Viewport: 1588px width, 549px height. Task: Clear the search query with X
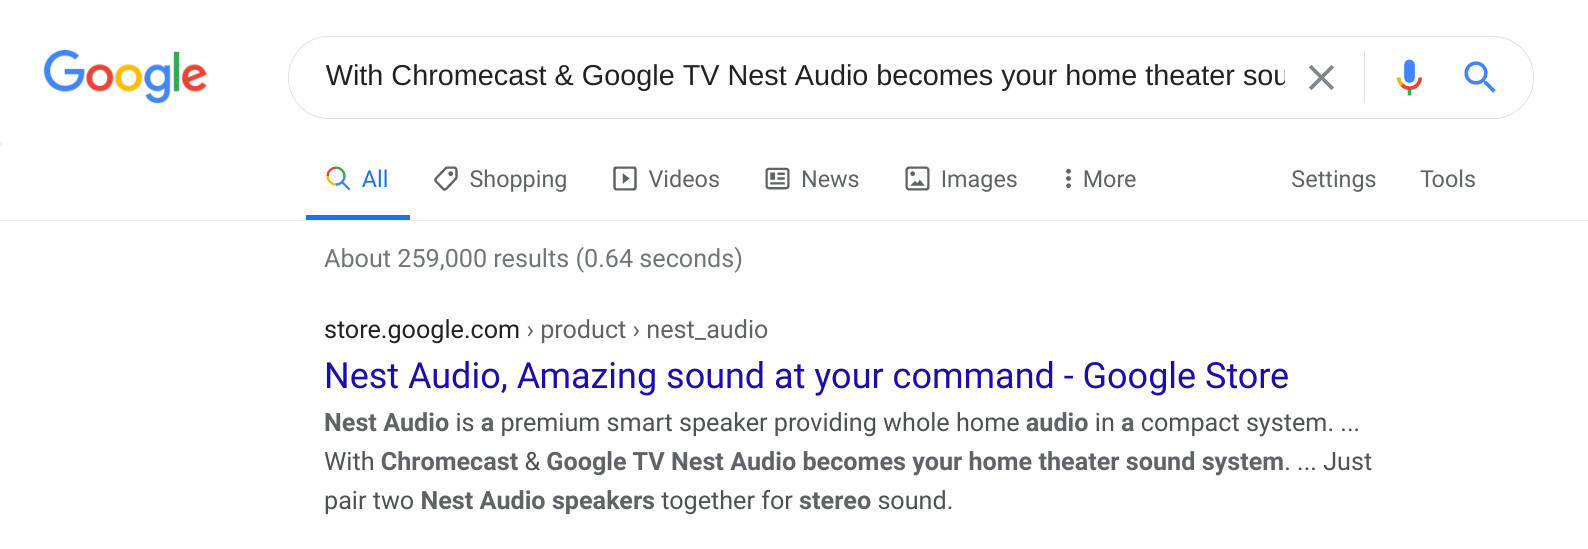pyautogui.click(x=1321, y=77)
